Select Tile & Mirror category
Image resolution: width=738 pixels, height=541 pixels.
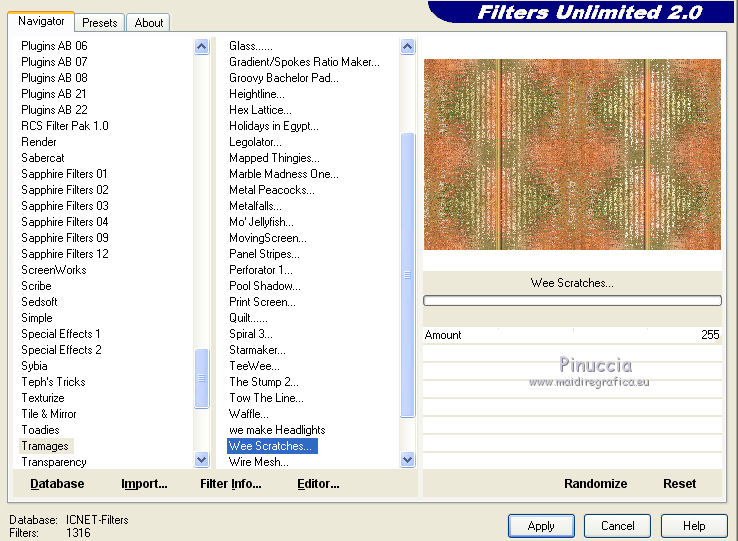[49, 414]
